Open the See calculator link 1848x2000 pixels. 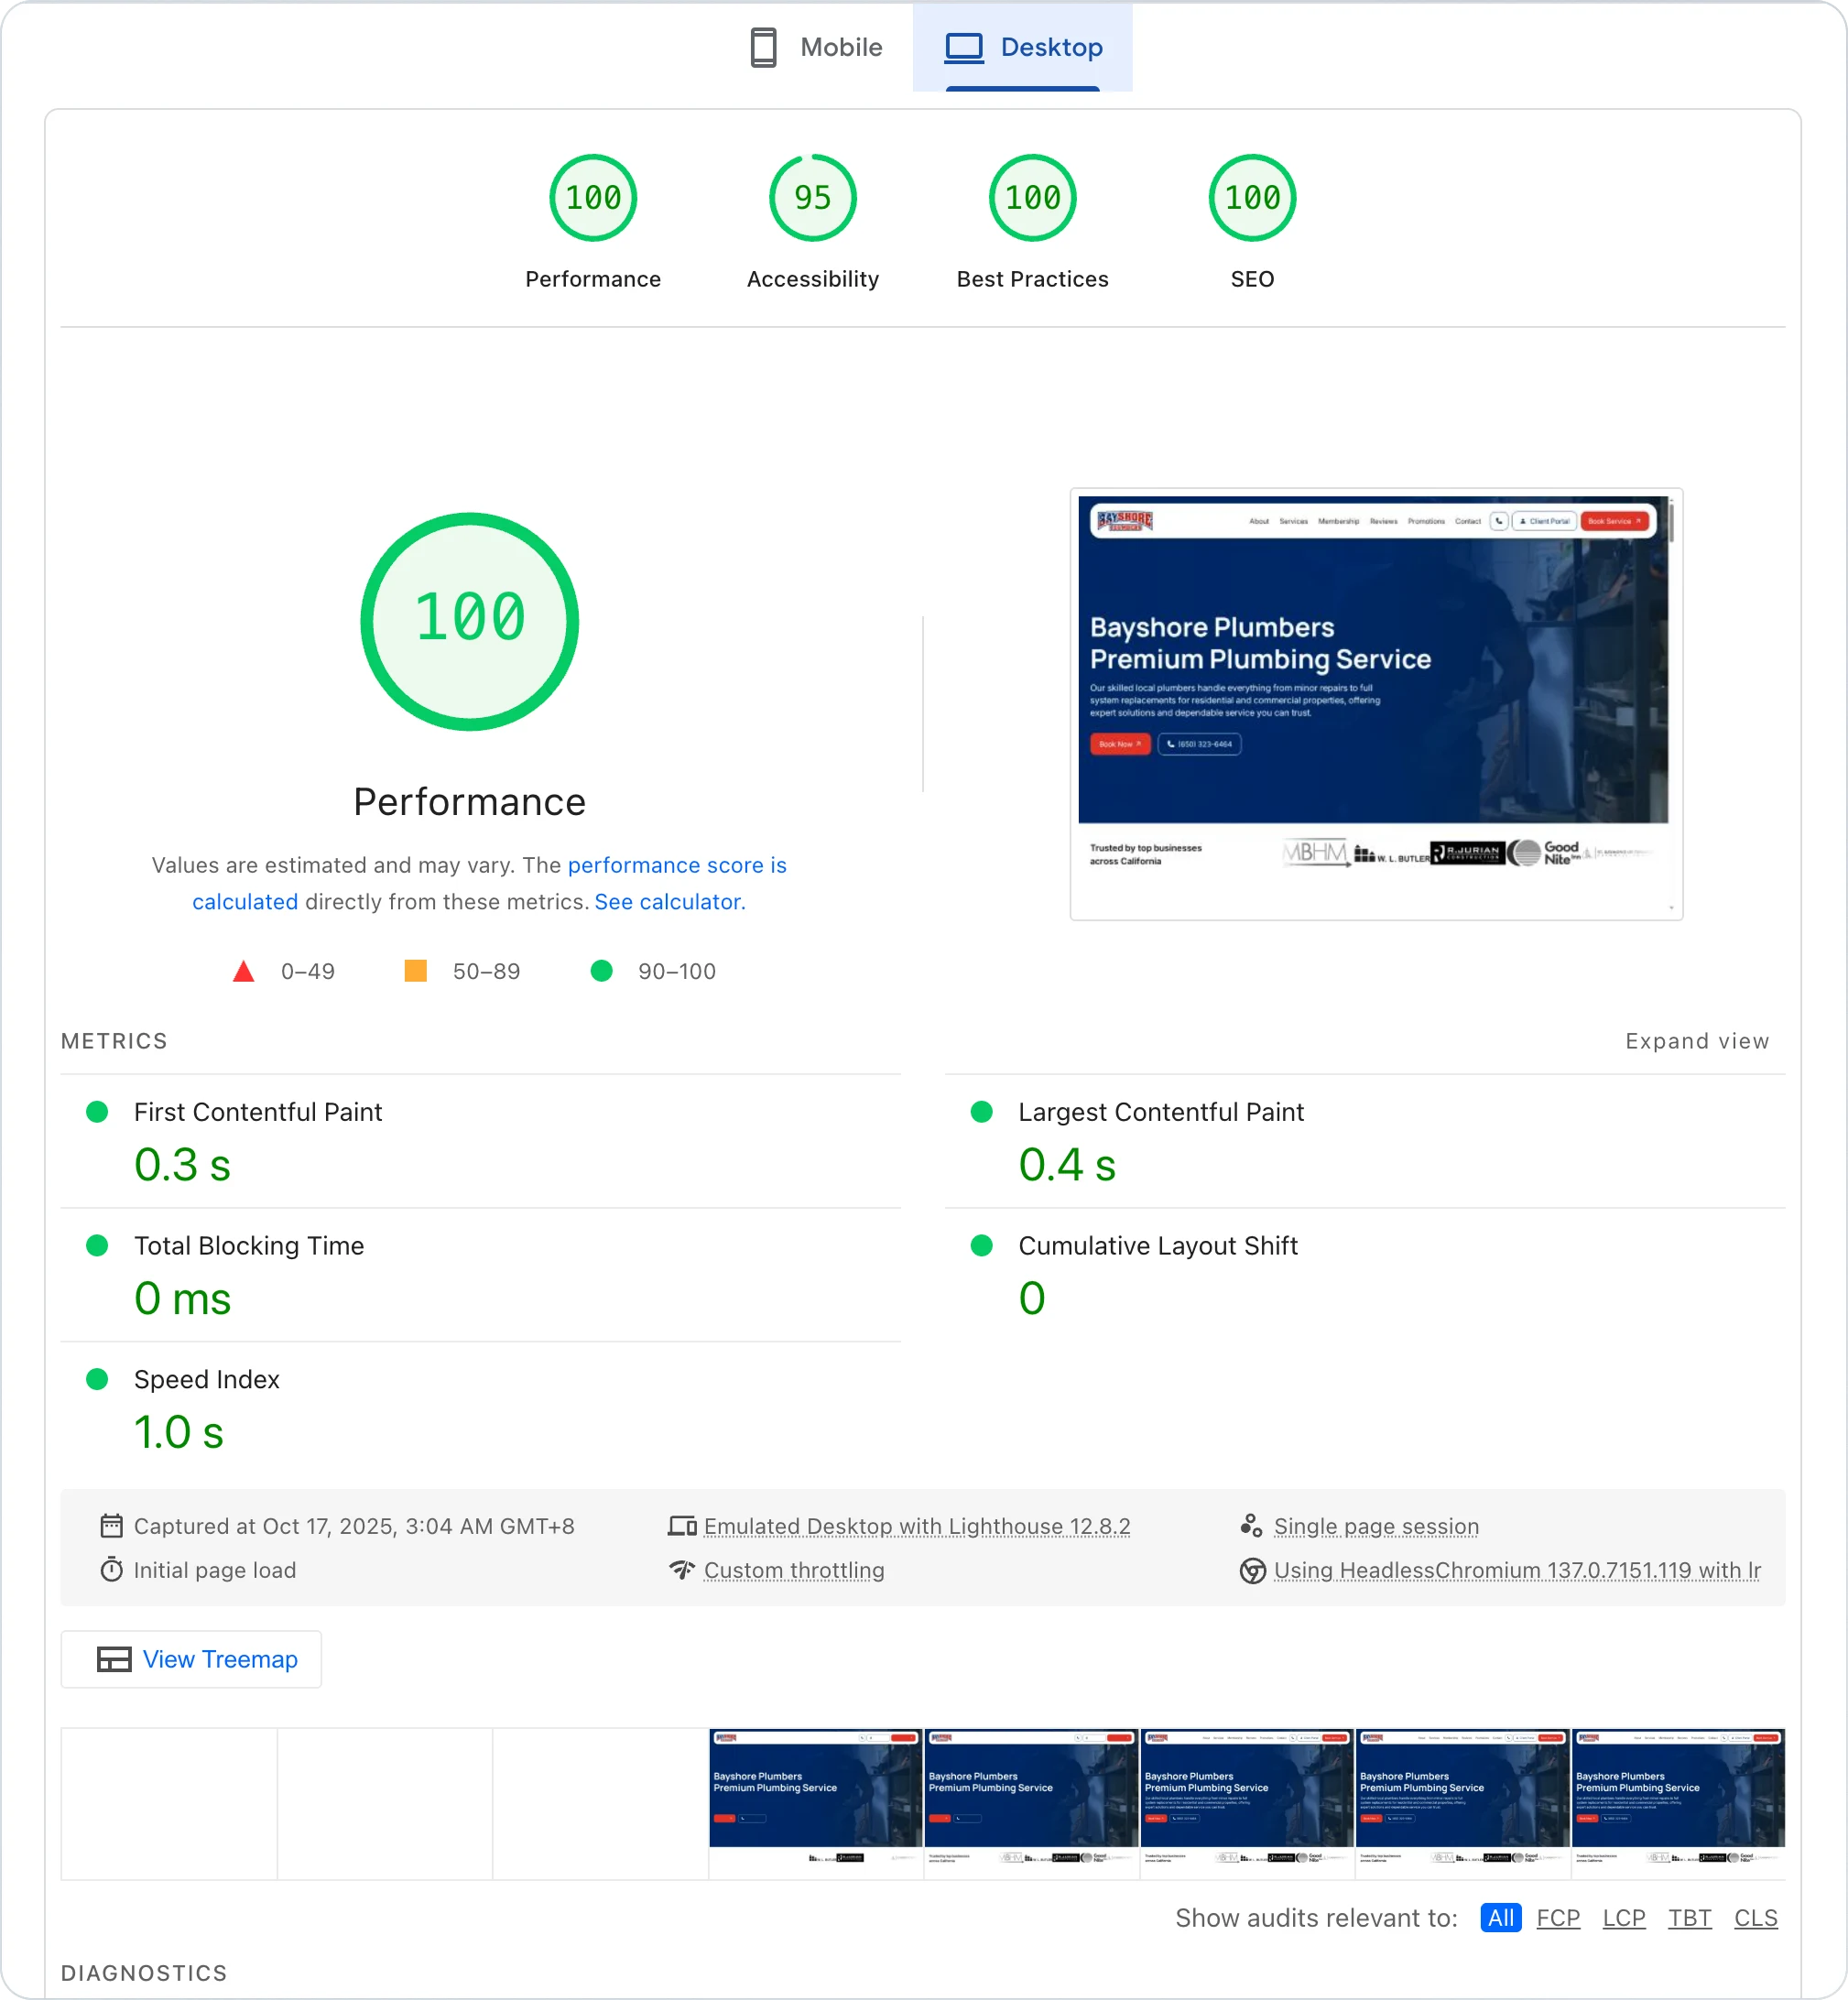pyautogui.click(x=669, y=901)
